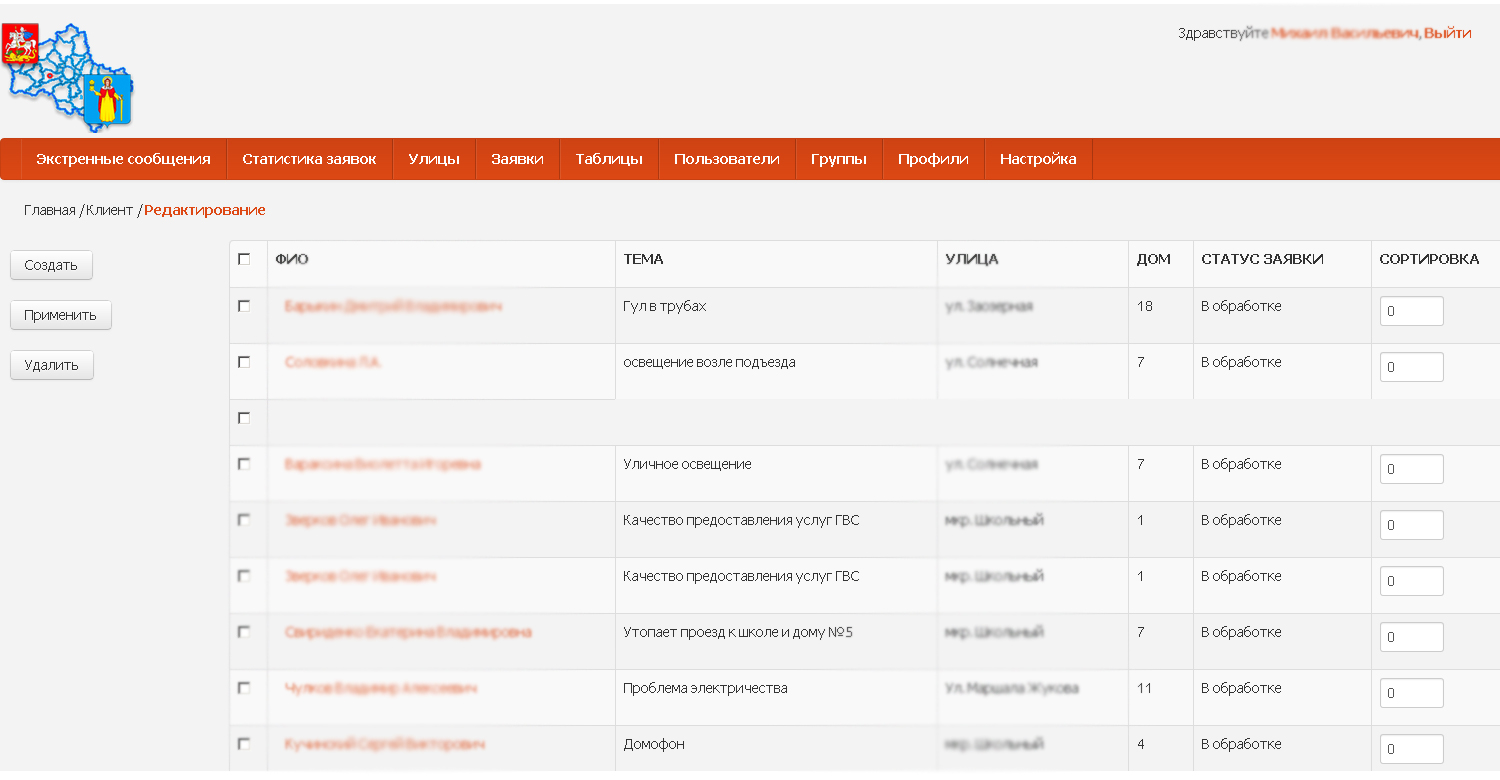1500x780 pixels.
Task: Click the topic text 'Гул в трубах'
Action: point(664,306)
